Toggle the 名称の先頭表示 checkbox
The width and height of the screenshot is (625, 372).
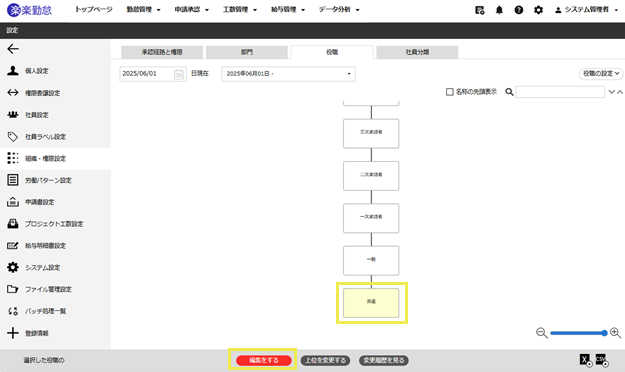450,92
